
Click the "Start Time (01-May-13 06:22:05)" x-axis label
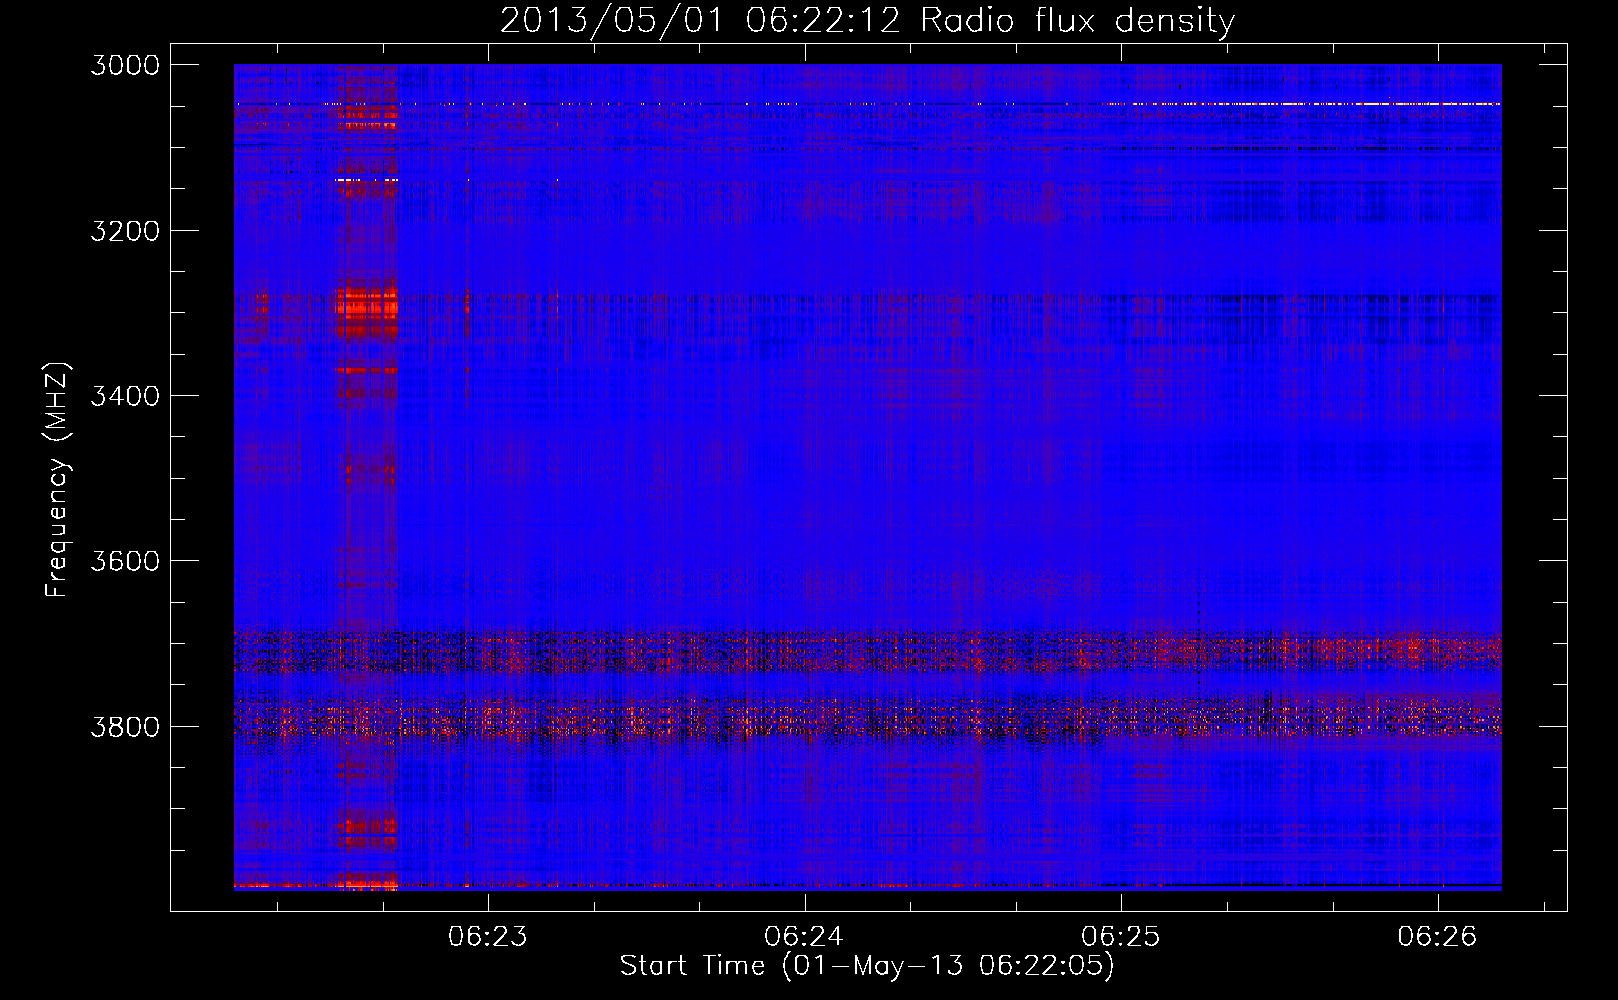867,966
